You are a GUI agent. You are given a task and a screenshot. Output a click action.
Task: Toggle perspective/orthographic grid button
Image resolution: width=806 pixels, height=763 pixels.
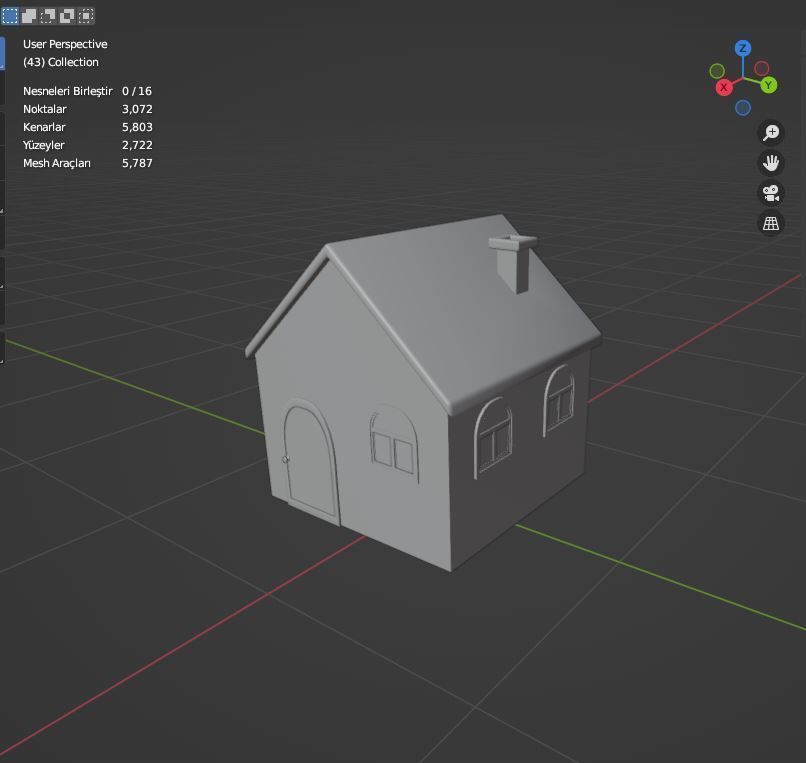pos(771,223)
